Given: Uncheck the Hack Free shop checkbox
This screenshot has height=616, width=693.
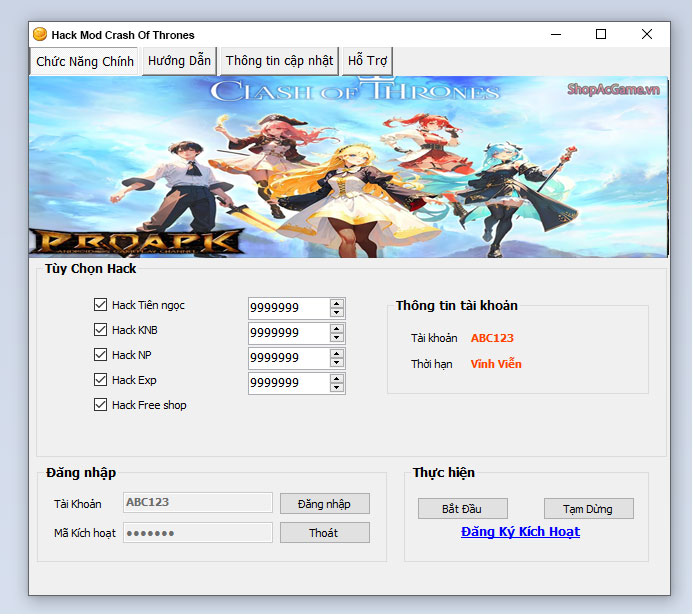Looking at the screenshot, I should point(100,405).
